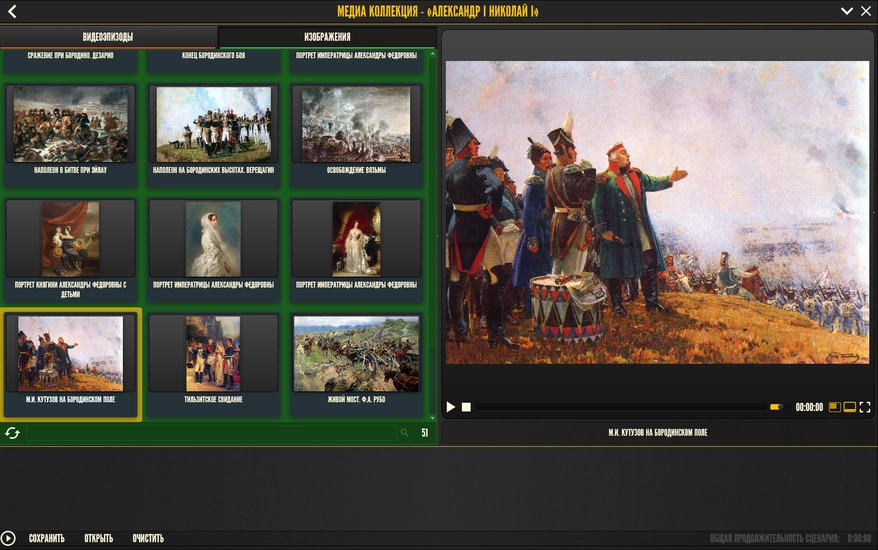The image size is (878, 550).
Task: Click the magnifier search icon
Action: pos(404,433)
